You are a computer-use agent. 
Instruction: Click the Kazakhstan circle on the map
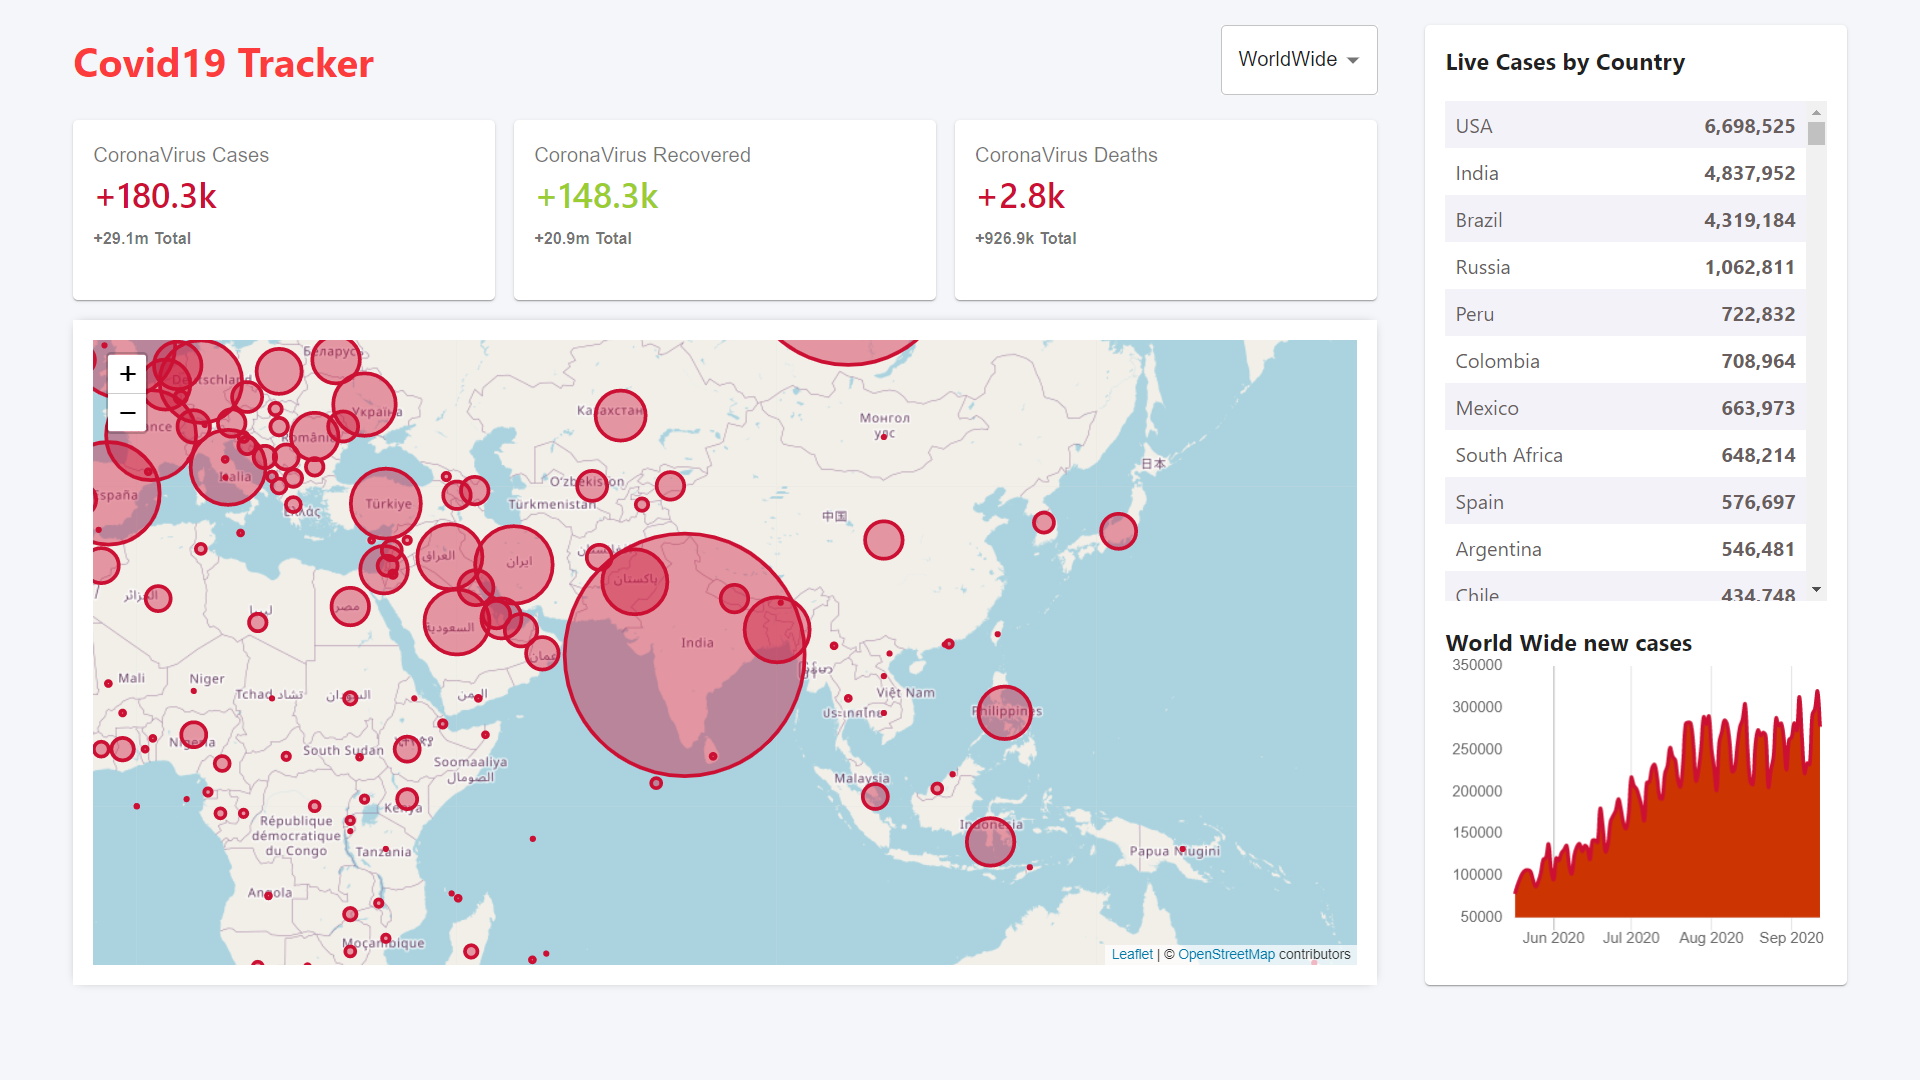[x=620, y=415]
